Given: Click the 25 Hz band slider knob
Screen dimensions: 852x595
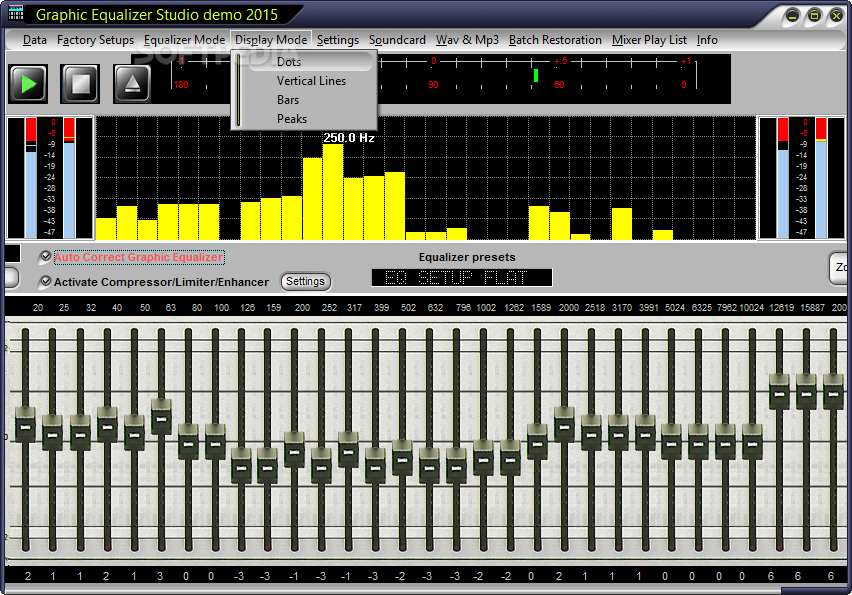Looking at the screenshot, I should (52, 433).
